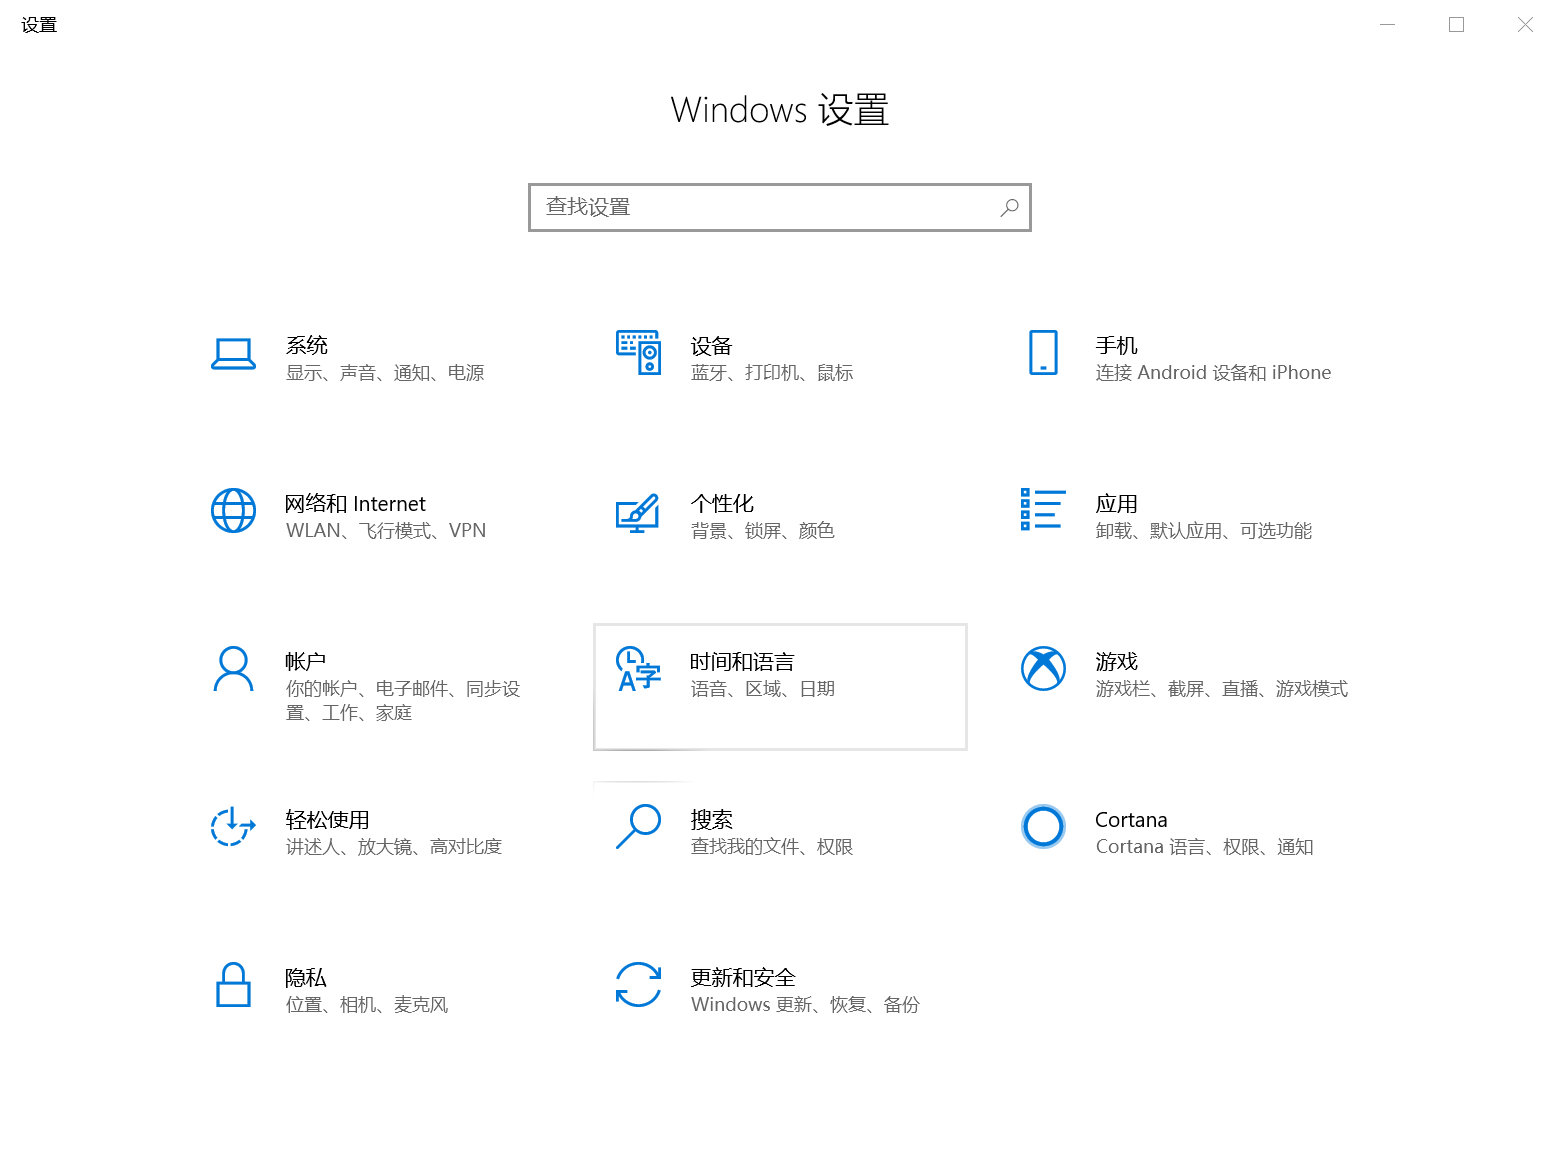
Task: Select the 帐户 (Accounts) person icon
Action: tap(233, 670)
